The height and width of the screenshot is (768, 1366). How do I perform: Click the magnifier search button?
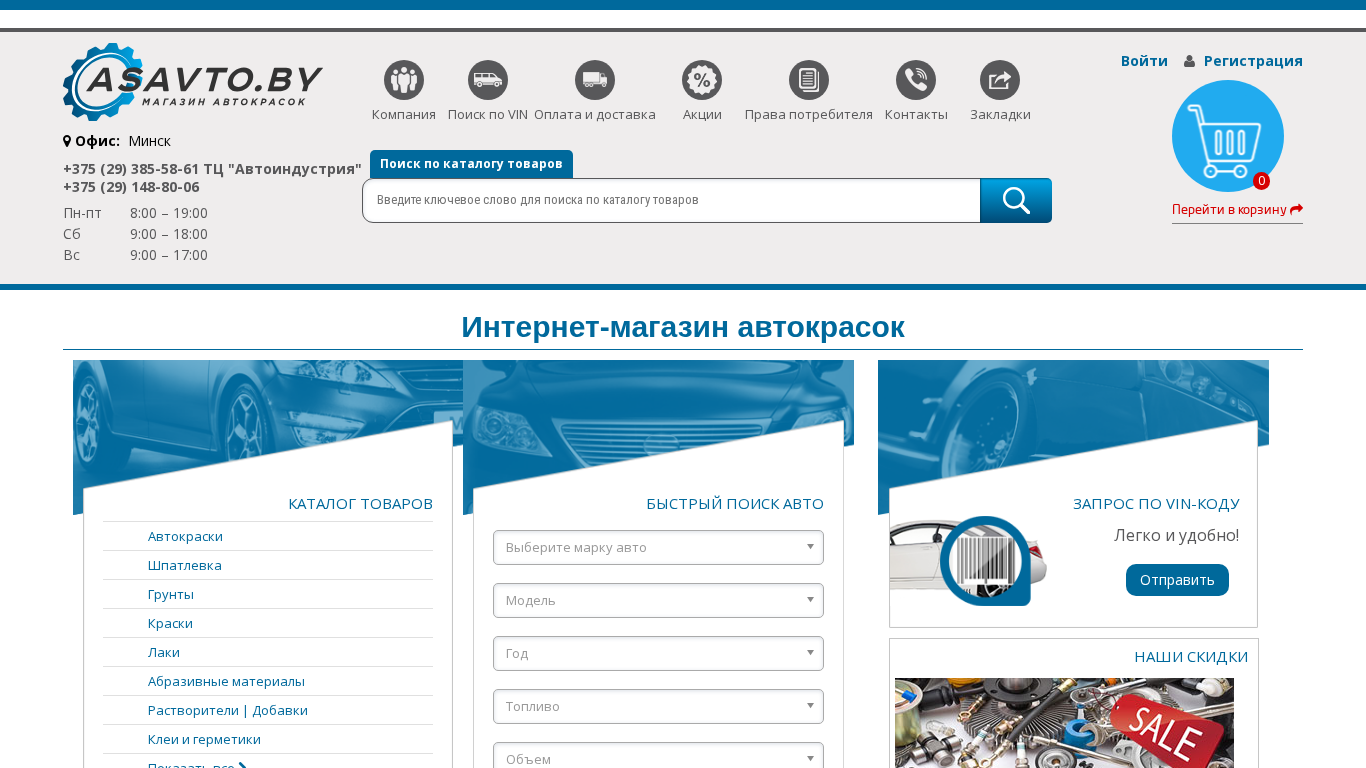tap(1016, 200)
